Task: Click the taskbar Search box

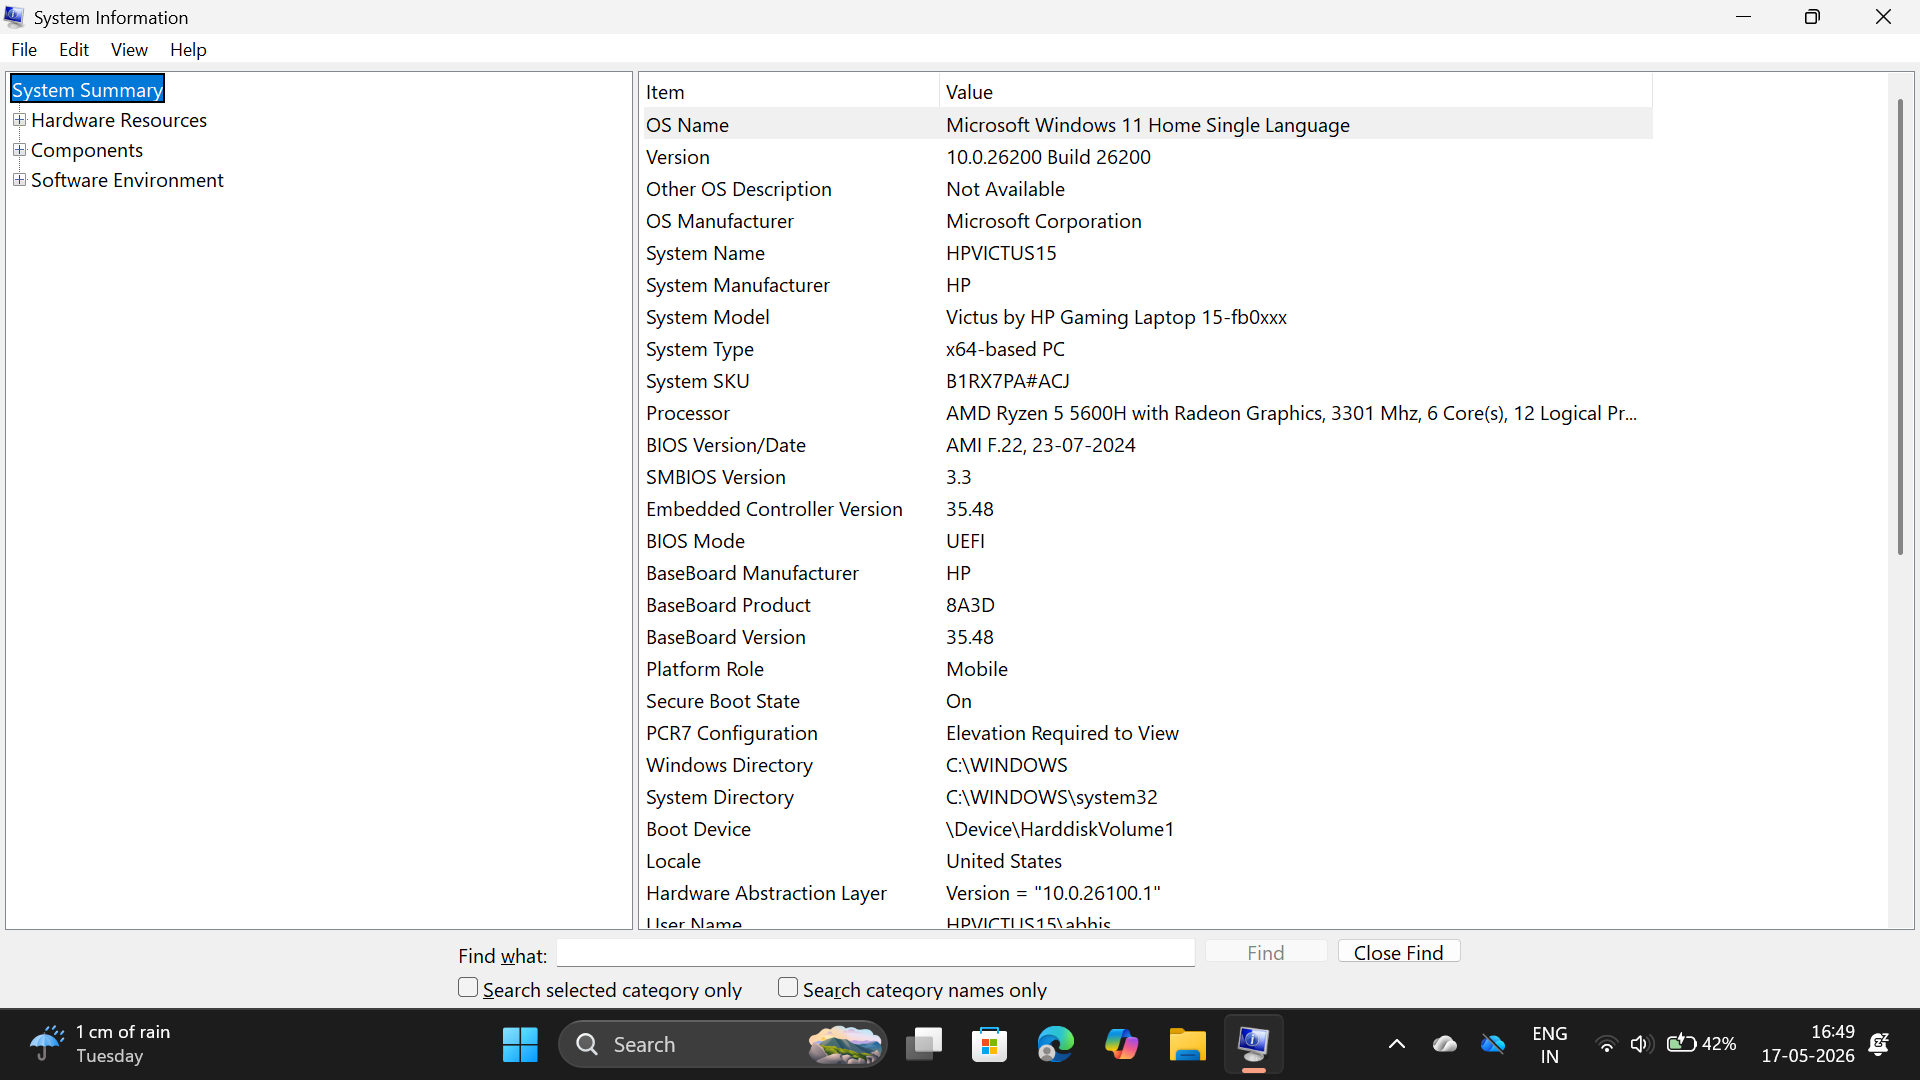Action: [x=722, y=1044]
